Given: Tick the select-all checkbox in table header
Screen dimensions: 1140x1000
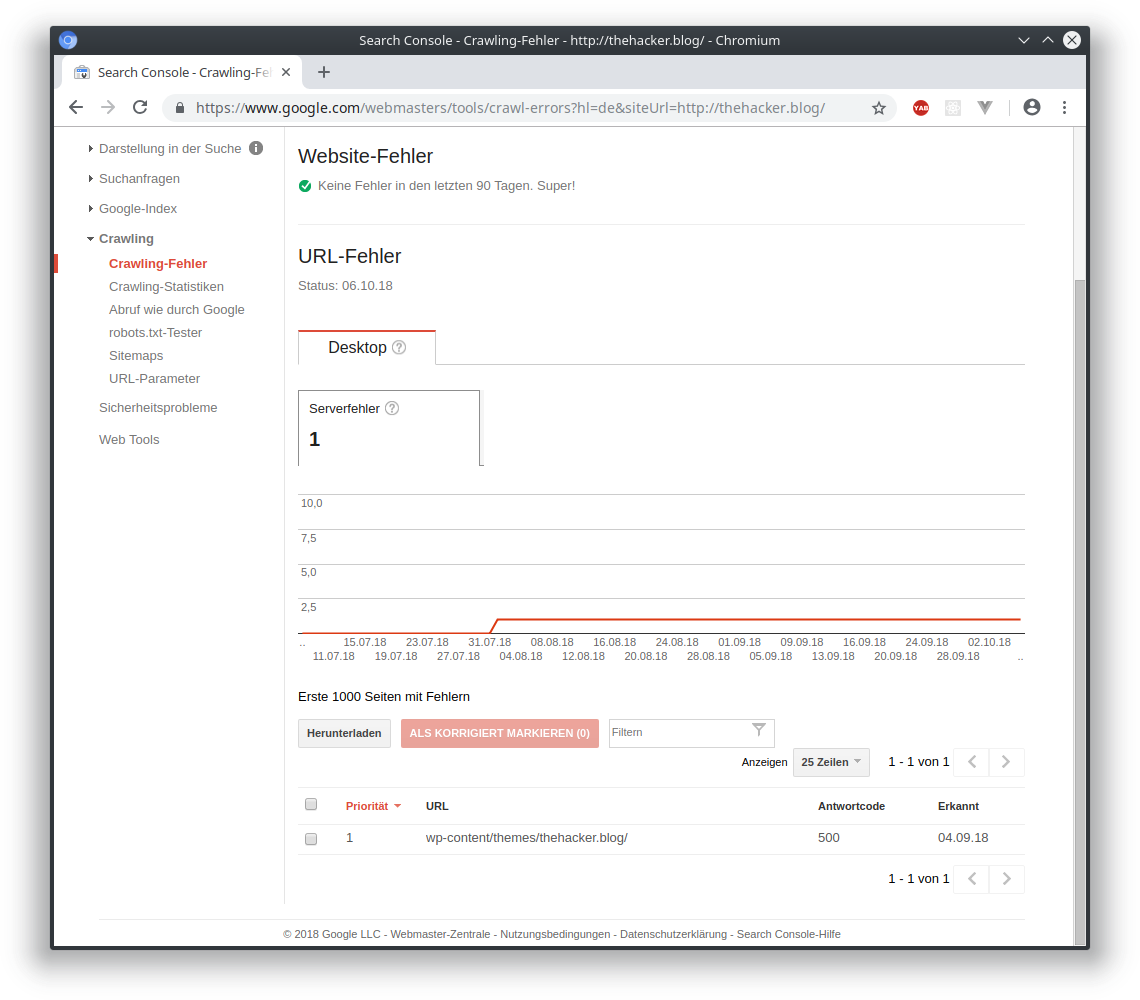Looking at the screenshot, I should tap(311, 805).
